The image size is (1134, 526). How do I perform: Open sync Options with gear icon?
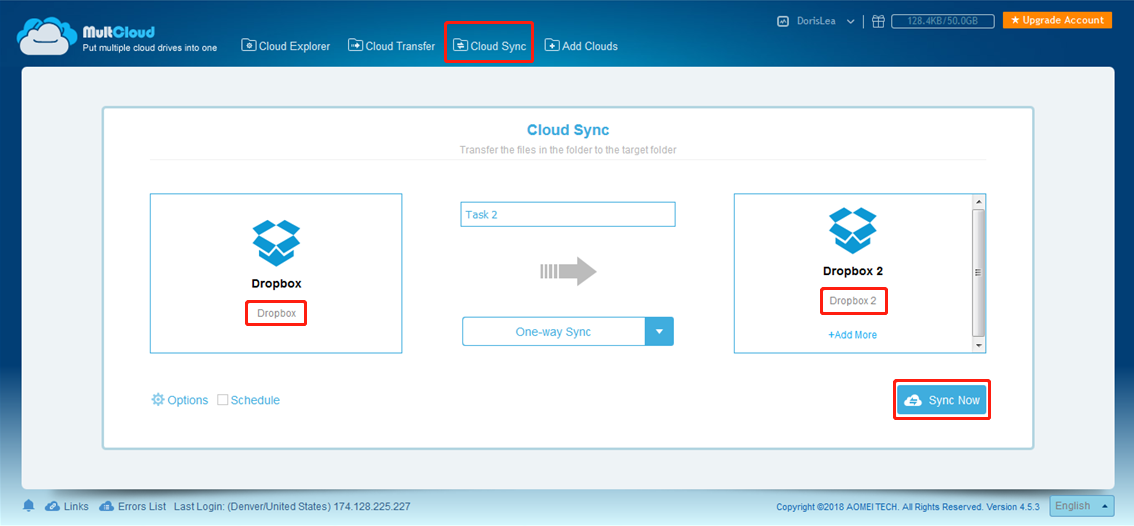click(179, 400)
